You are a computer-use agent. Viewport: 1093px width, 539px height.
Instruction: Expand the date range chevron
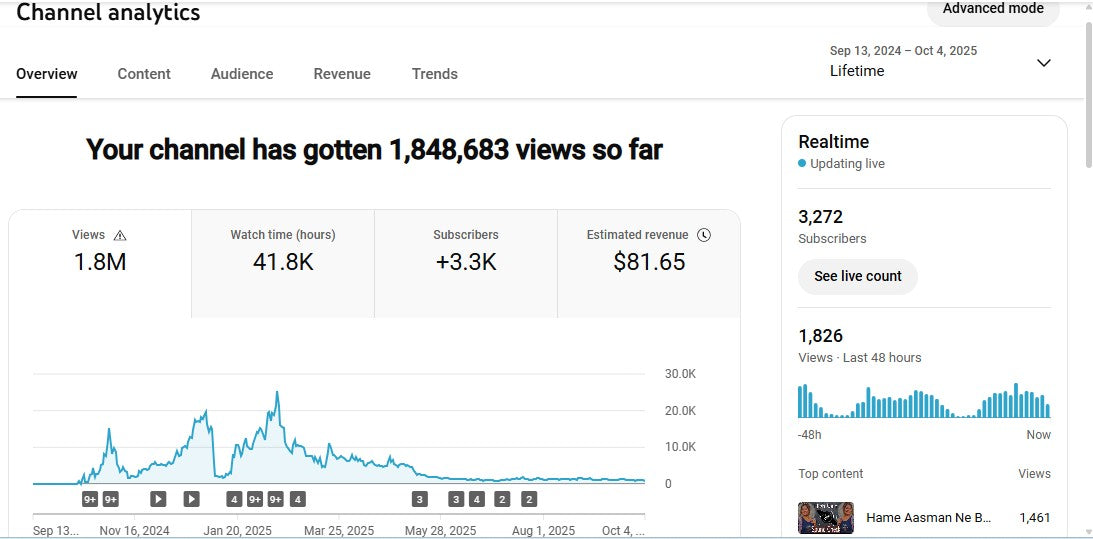click(x=1043, y=63)
